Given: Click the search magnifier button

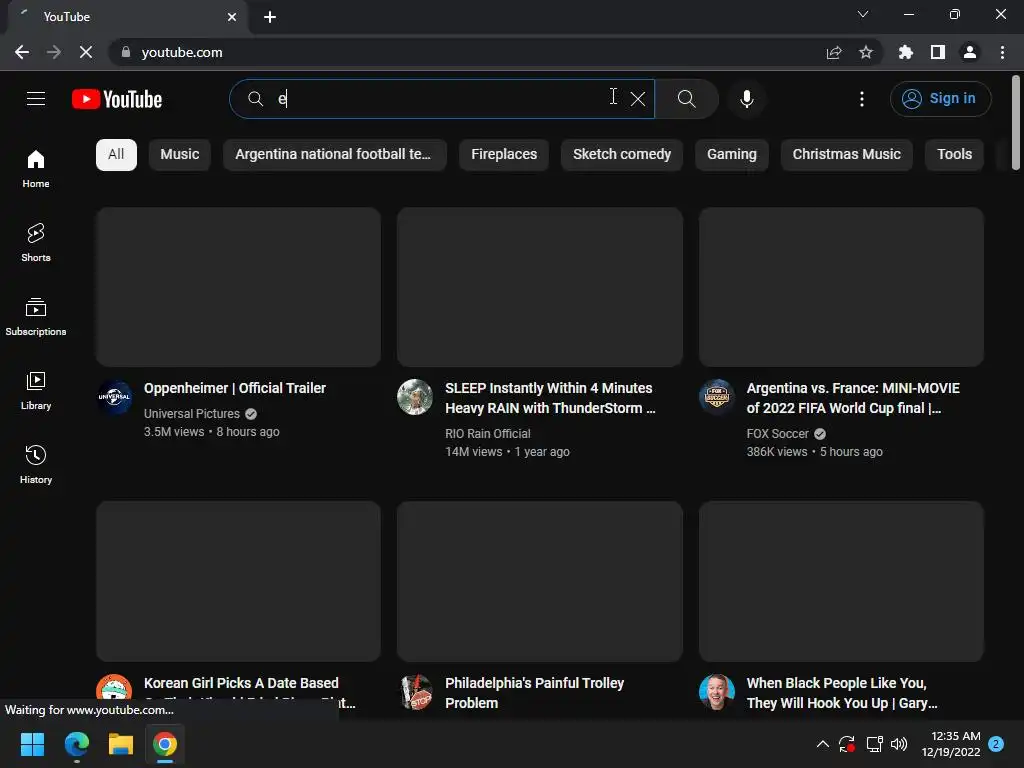Looking at the screenshot, I should coord(686,99).
